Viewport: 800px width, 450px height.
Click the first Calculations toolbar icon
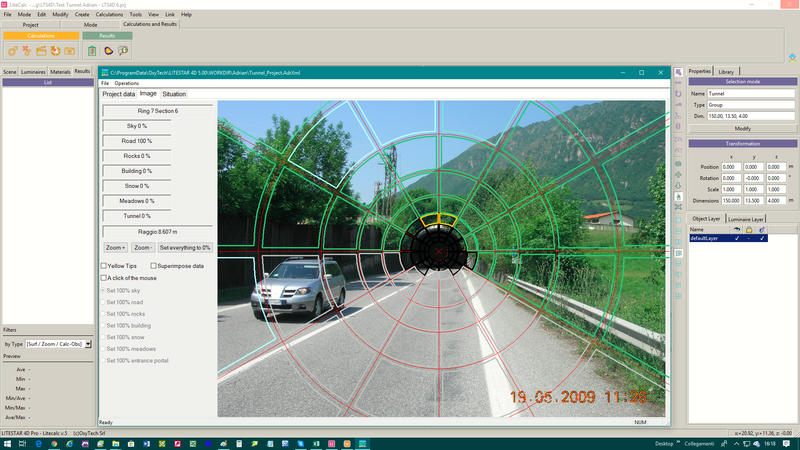point(13,50)
